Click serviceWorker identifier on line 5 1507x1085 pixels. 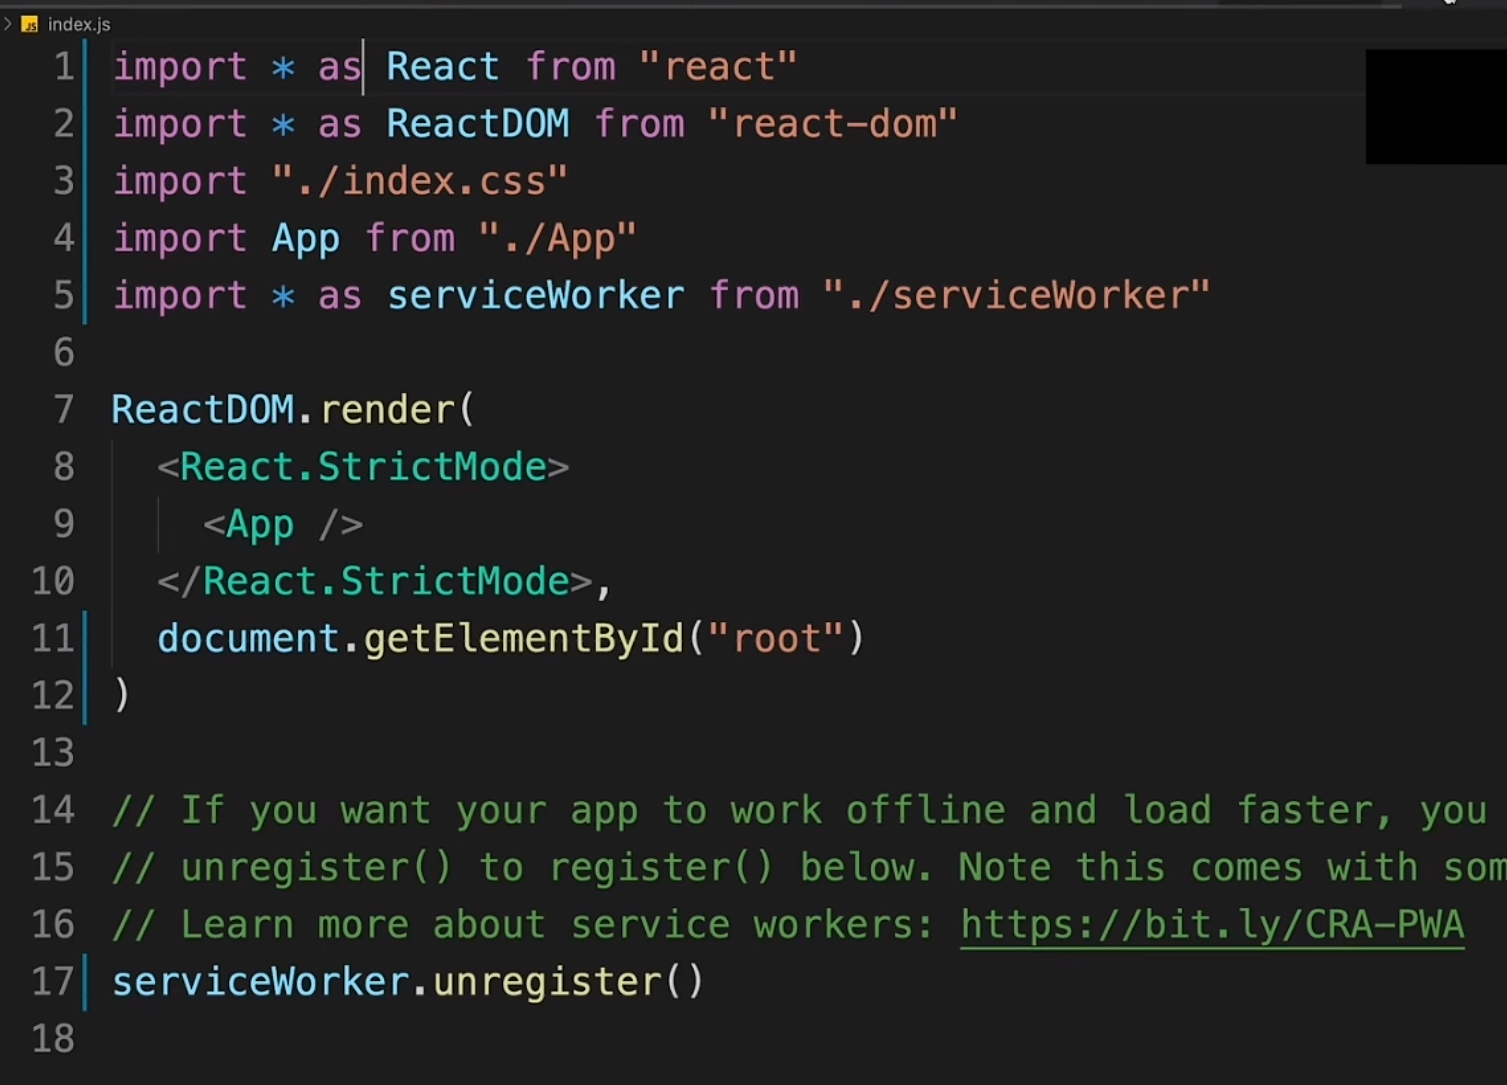pyautogui.click(x=535, y=295)
